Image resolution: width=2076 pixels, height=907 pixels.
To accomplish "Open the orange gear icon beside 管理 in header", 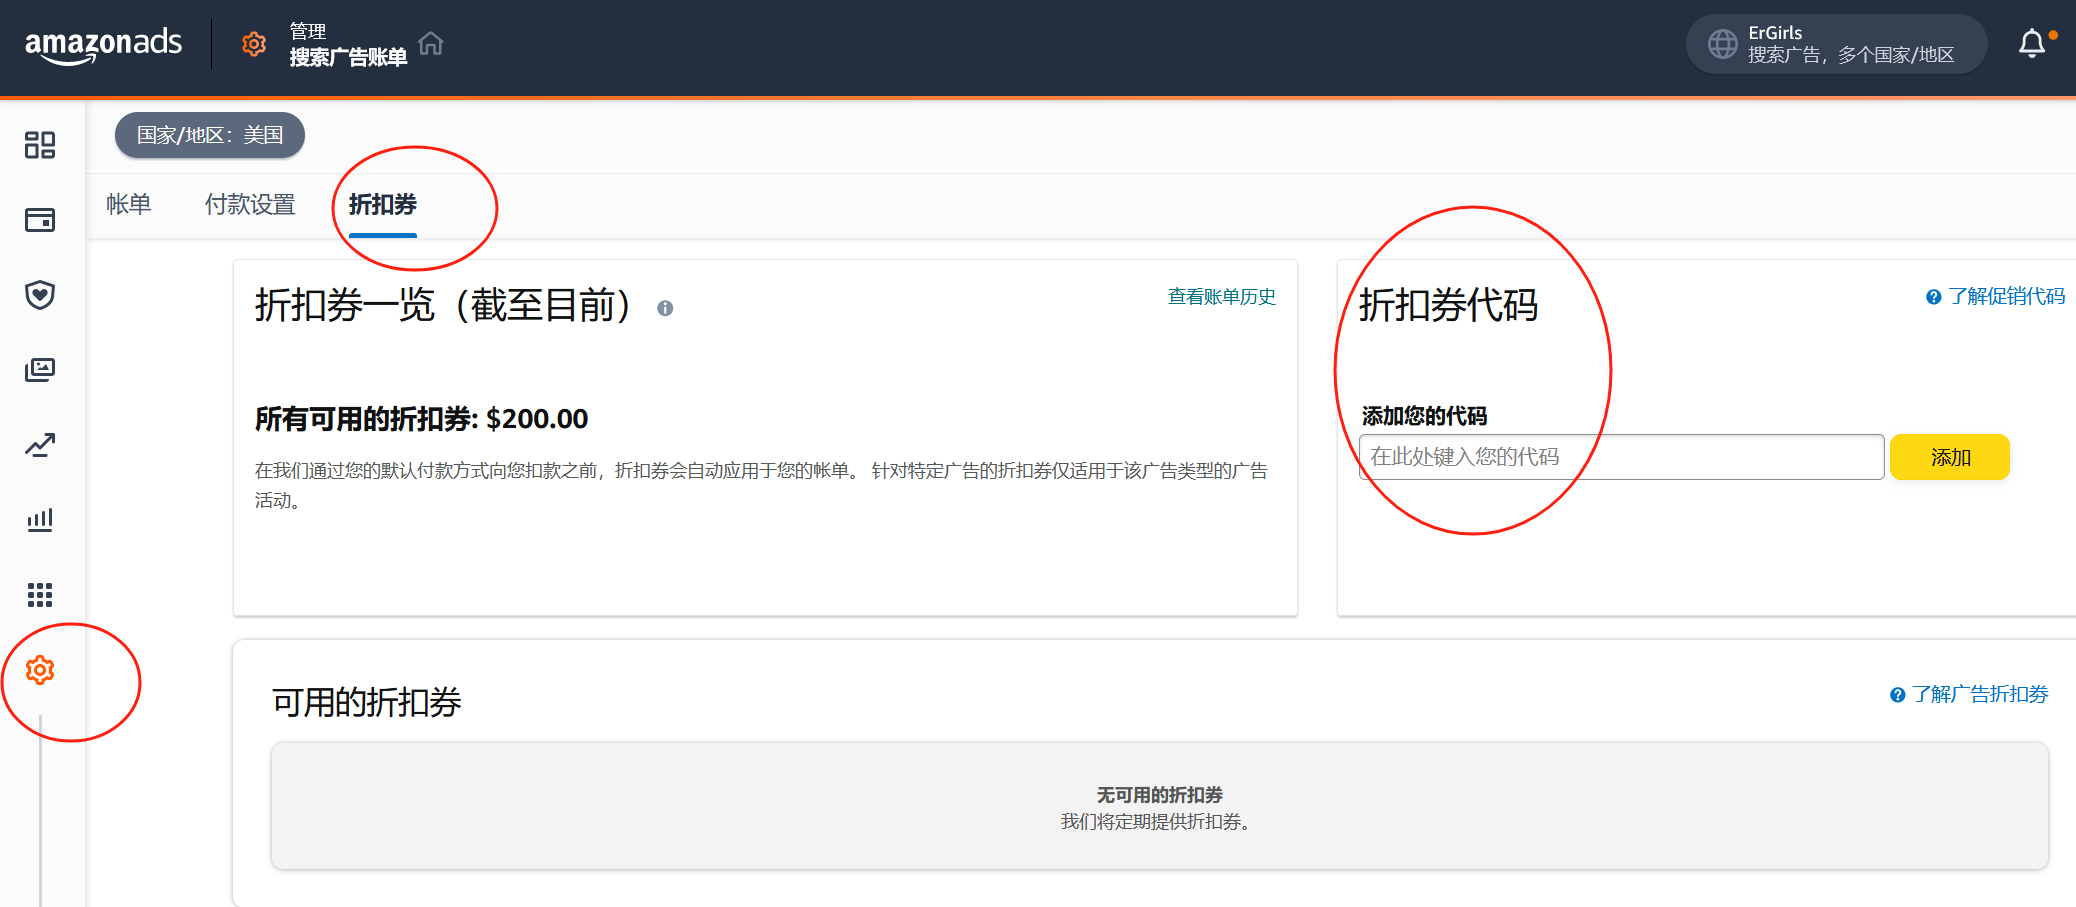I will pos(254,44).
